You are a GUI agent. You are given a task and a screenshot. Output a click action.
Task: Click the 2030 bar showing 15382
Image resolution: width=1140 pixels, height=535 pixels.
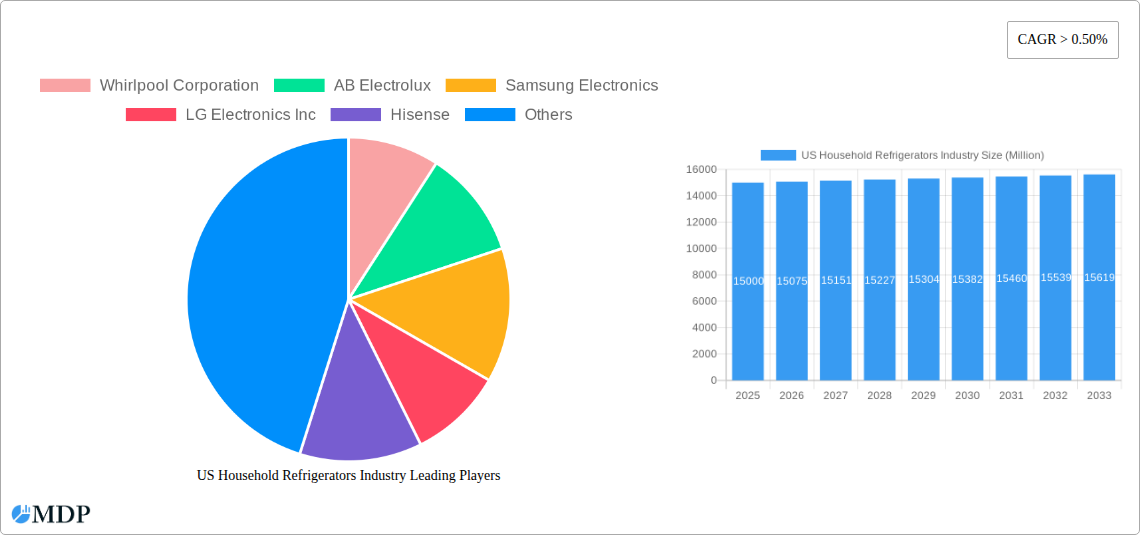[968, 279]
